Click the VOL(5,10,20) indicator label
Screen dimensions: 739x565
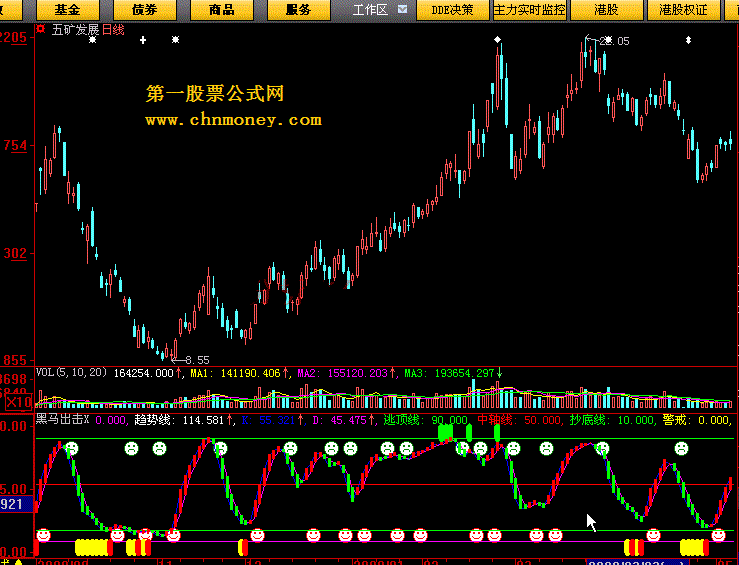pyautogui.click(x=71, y=373)
